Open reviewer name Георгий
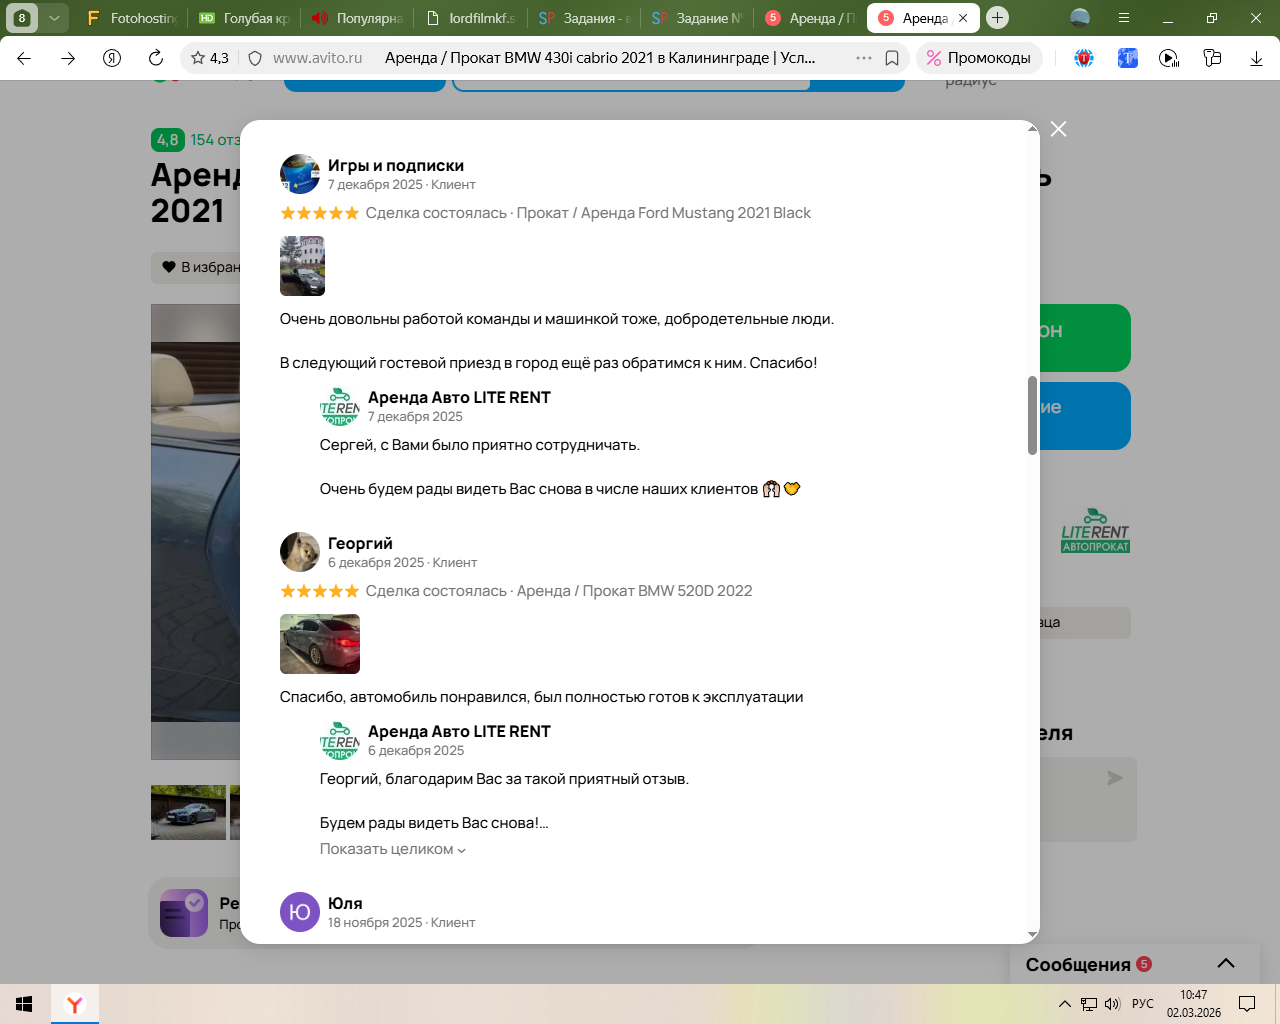 click(360, 544)
